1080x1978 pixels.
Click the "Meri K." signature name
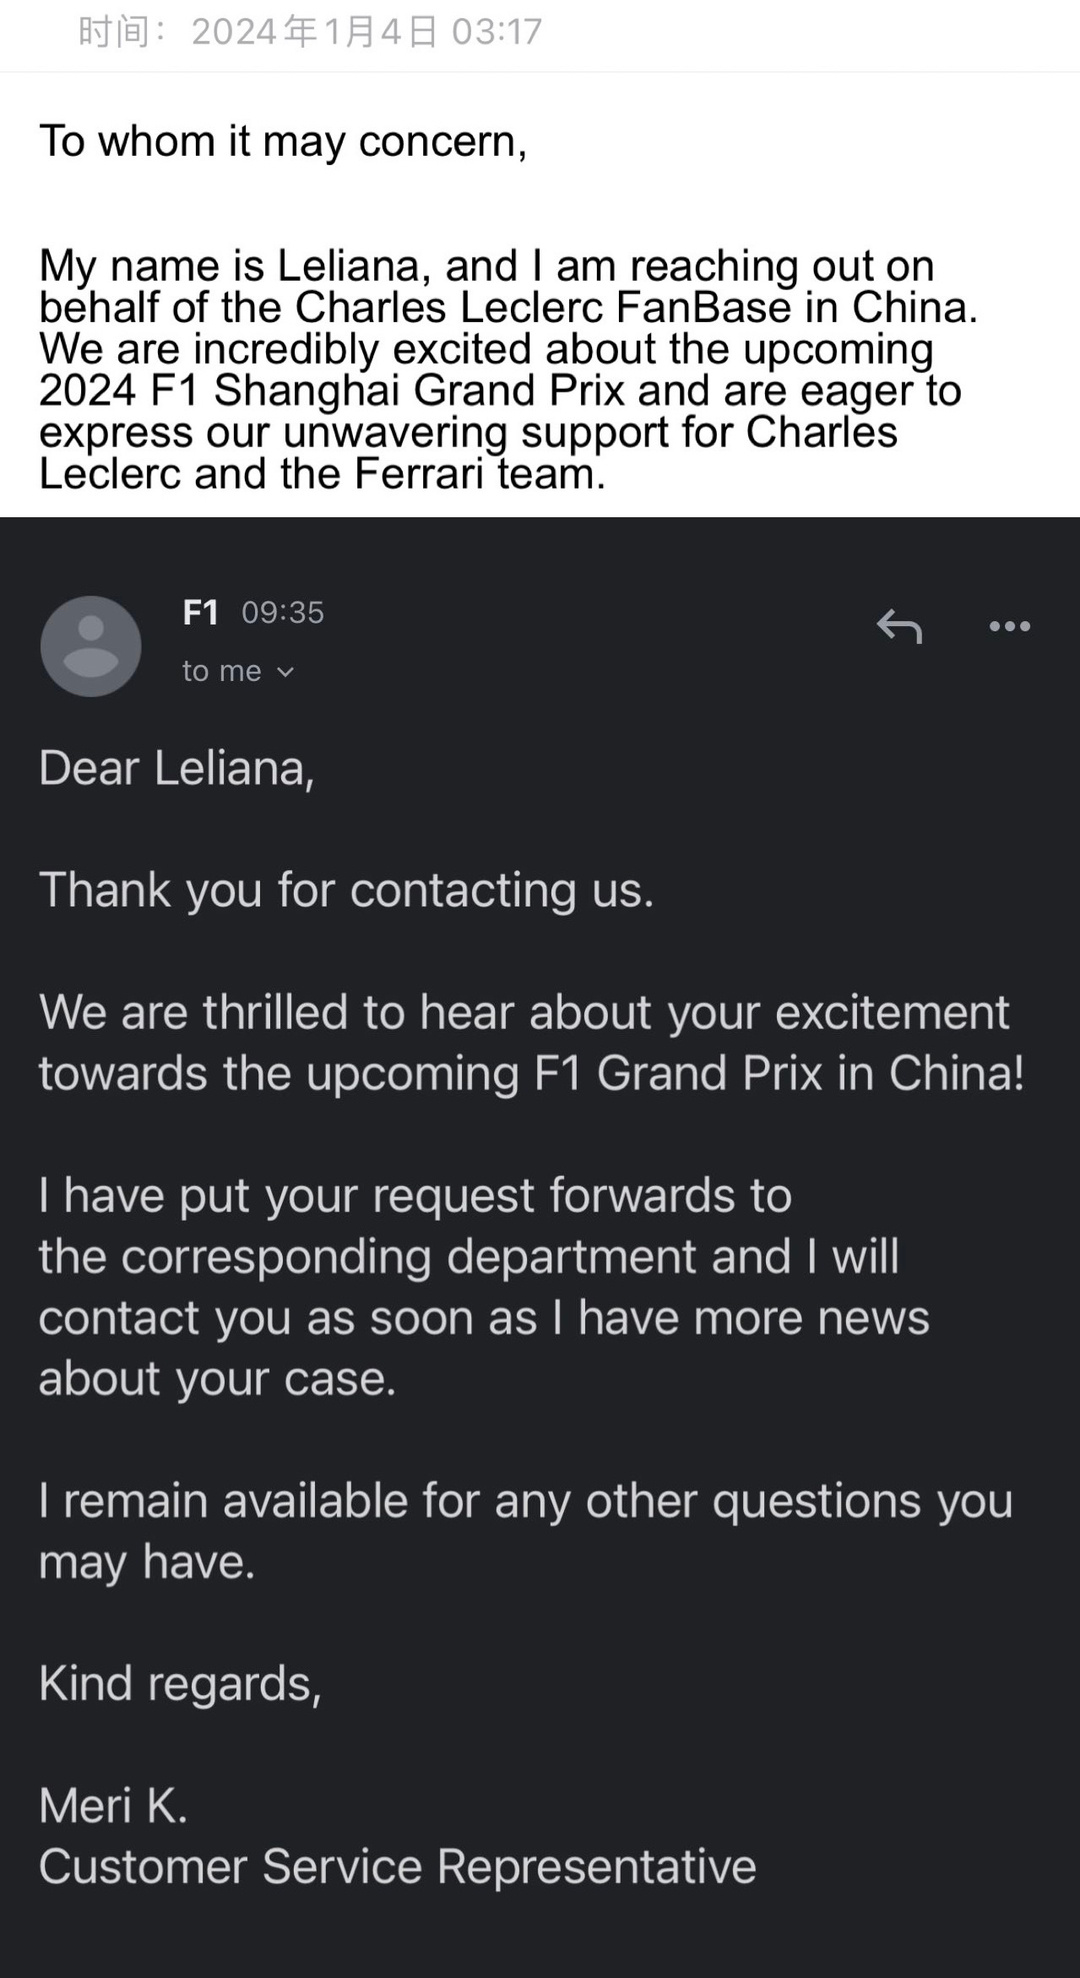click(x=113, y=1806)
